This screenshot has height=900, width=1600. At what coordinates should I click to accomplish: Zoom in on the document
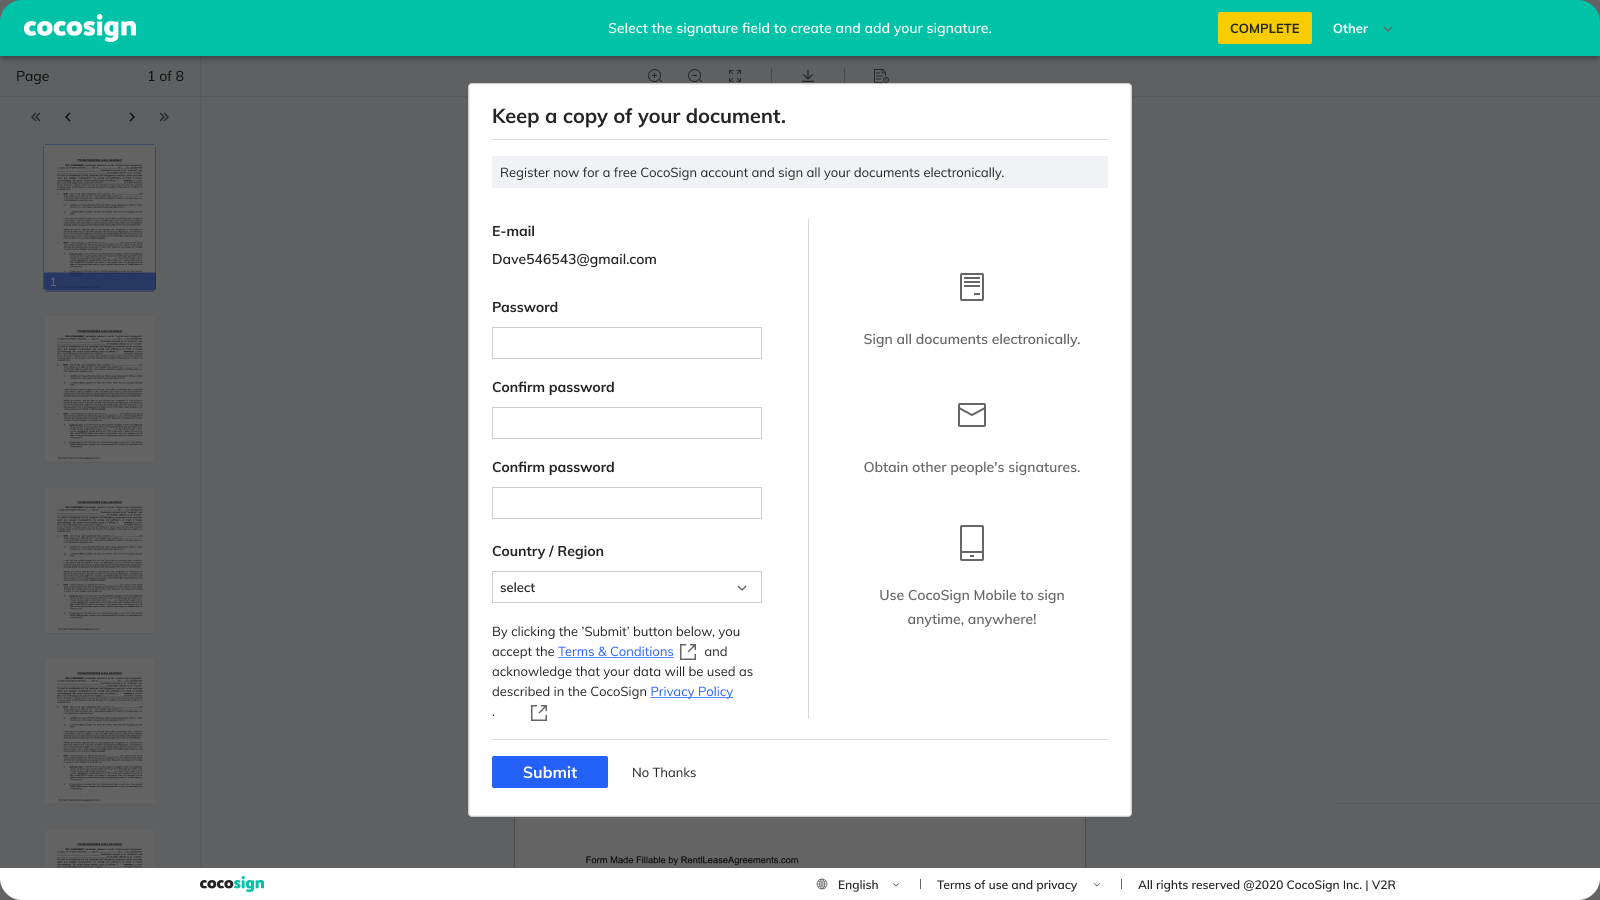pyautogui.click(x=655, y=76)
